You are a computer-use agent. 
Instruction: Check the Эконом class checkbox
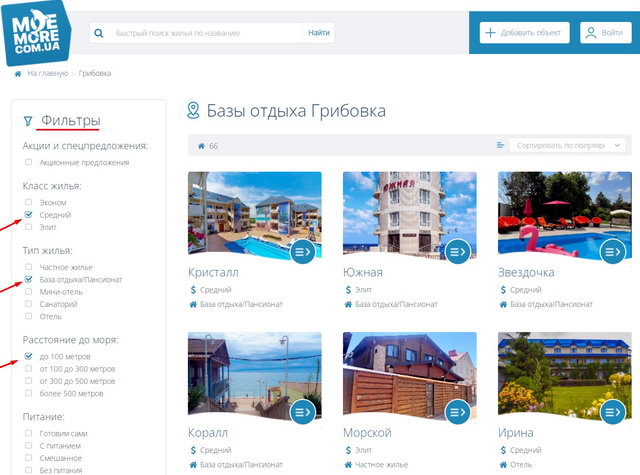coord(28,202)
